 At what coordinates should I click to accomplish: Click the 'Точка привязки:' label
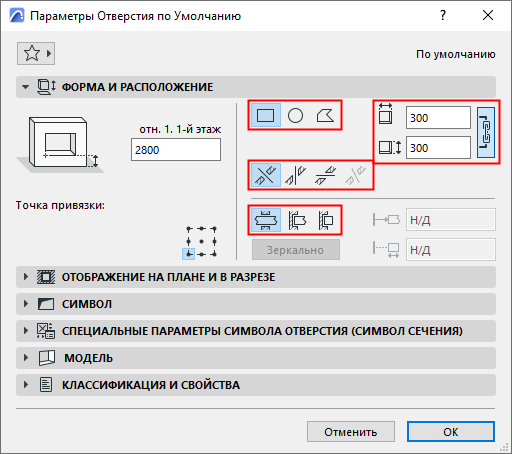(60, 205)
